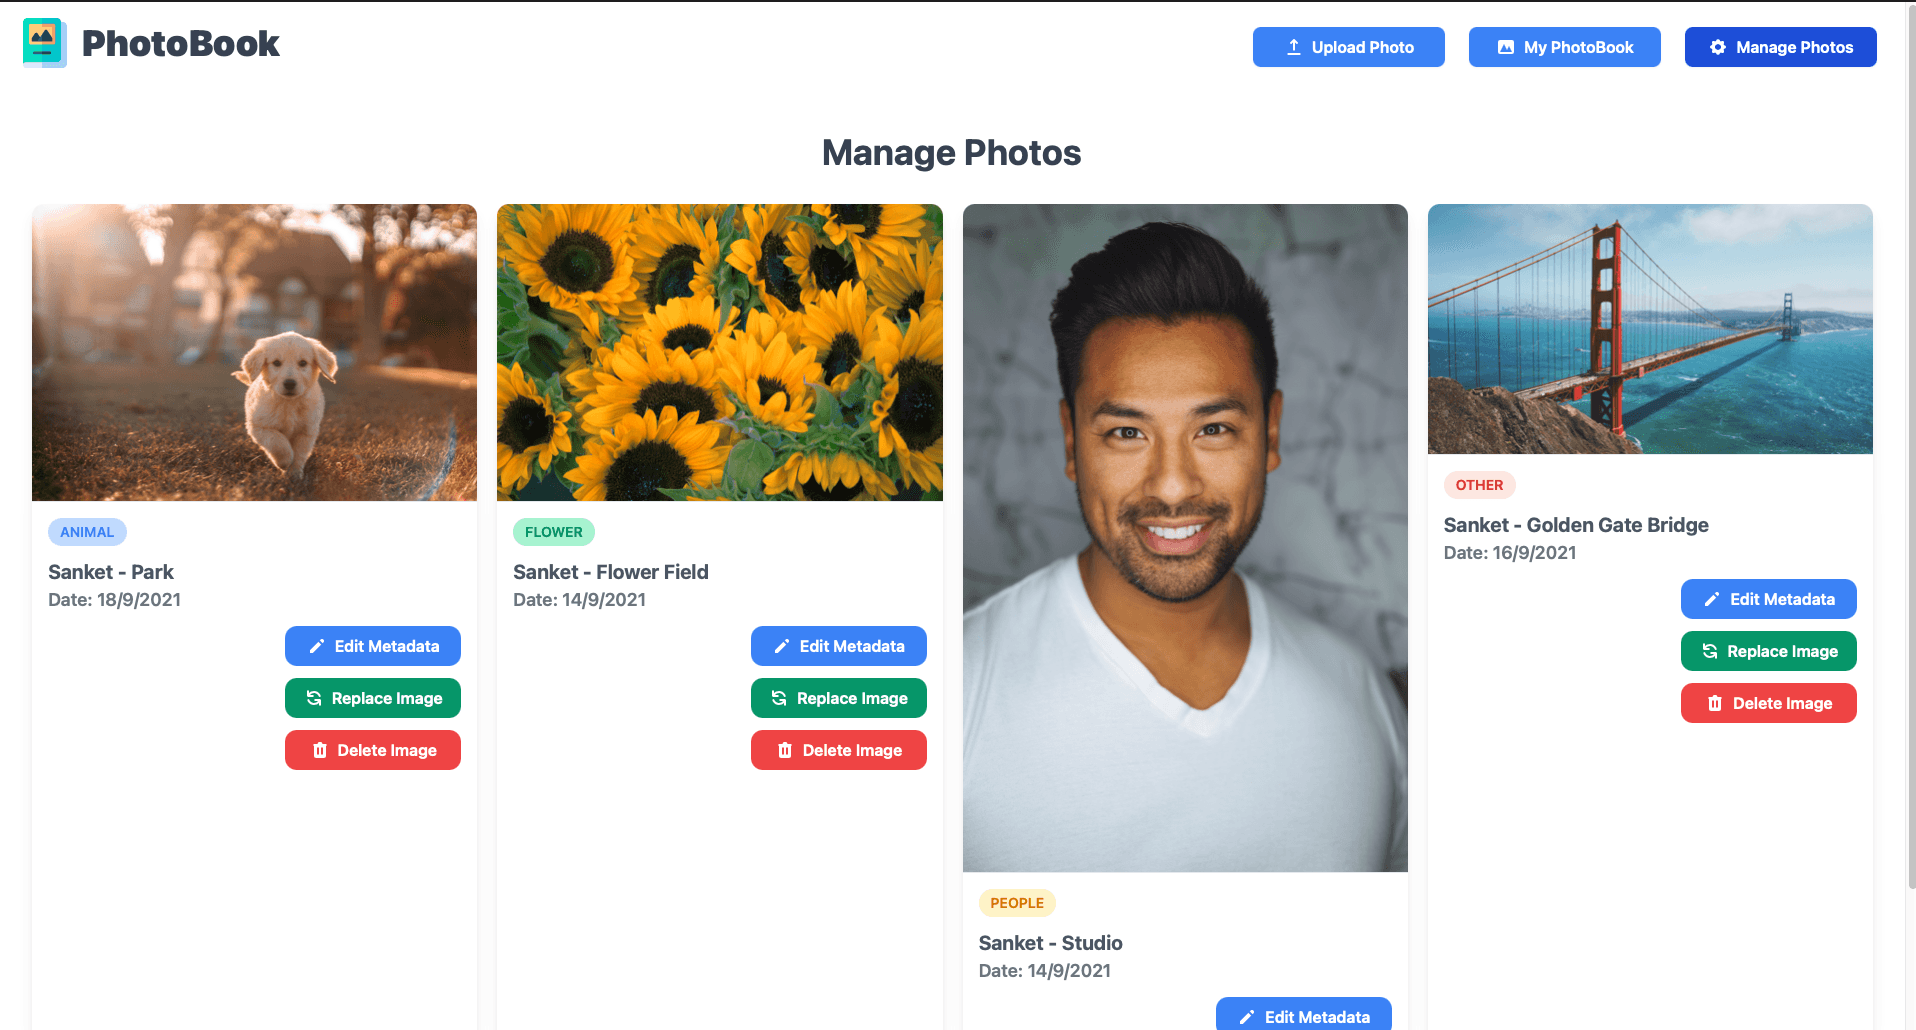This screenshot has width=1916, height=1030.
Task: Open the Upload Photo page
Action: point(1348,47)
